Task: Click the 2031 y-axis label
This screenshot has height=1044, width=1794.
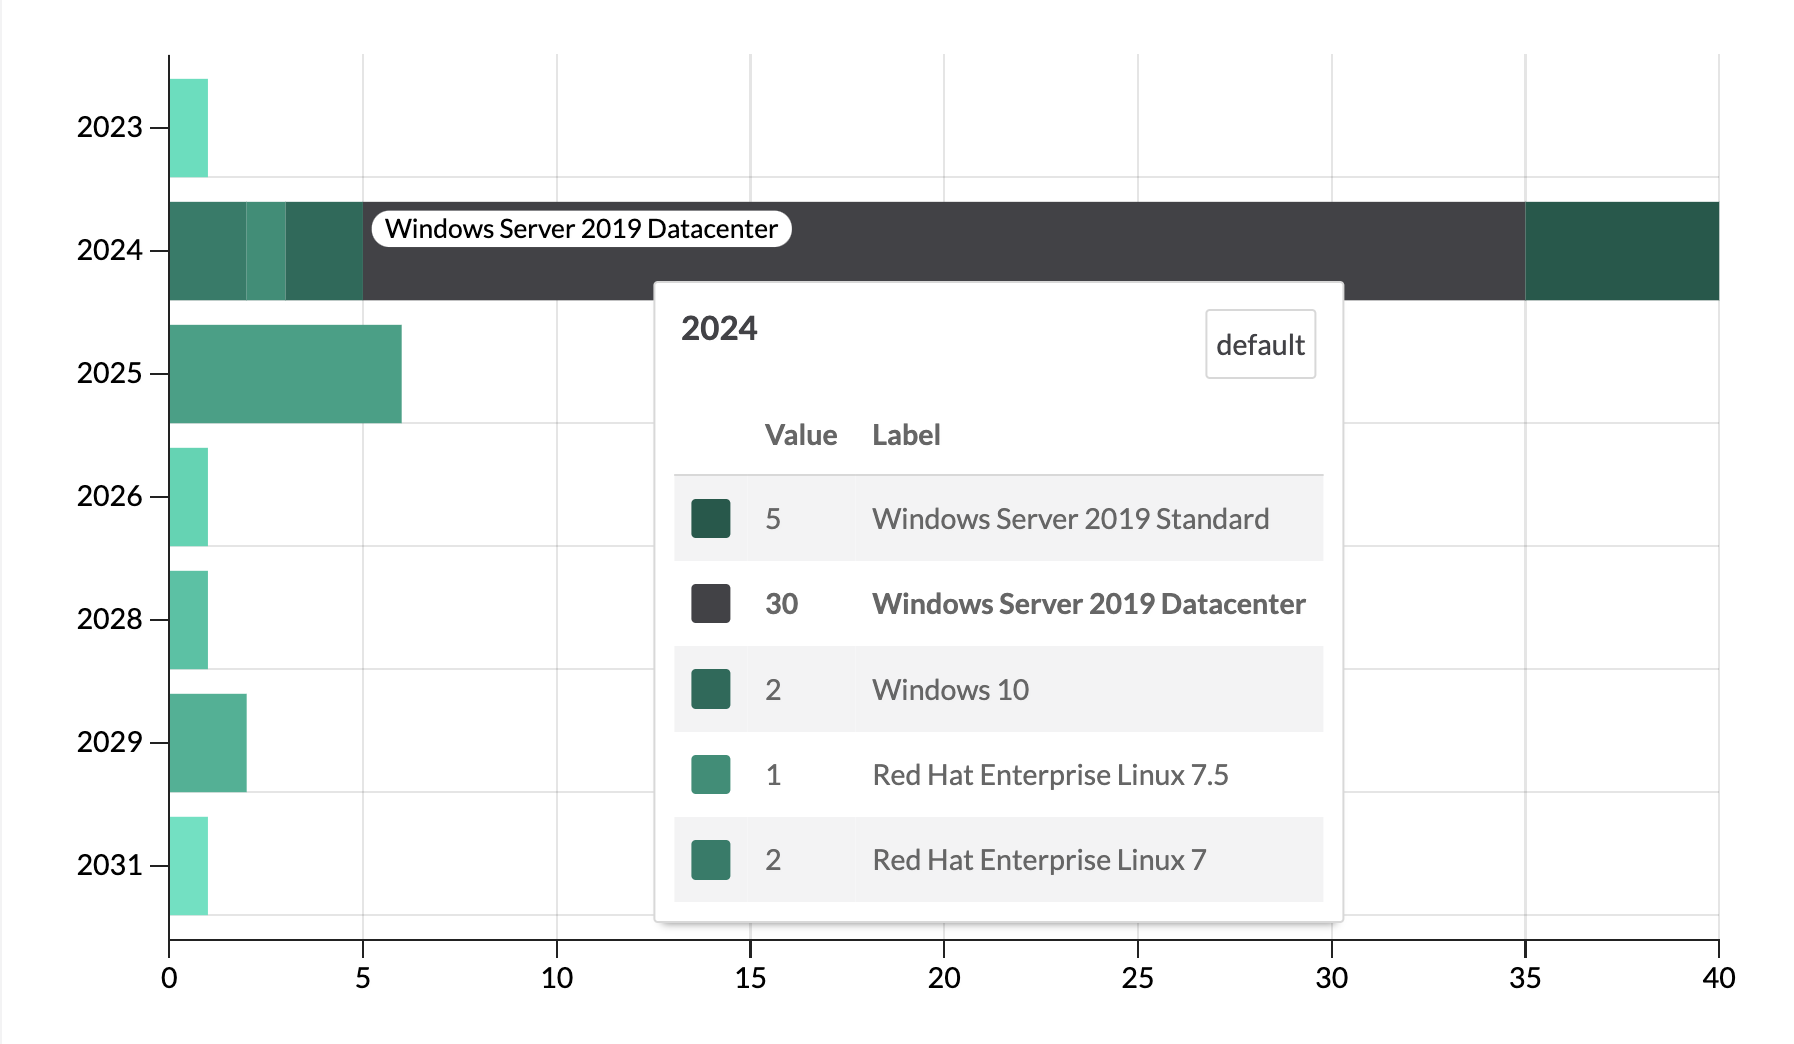Action: [110, 865]
